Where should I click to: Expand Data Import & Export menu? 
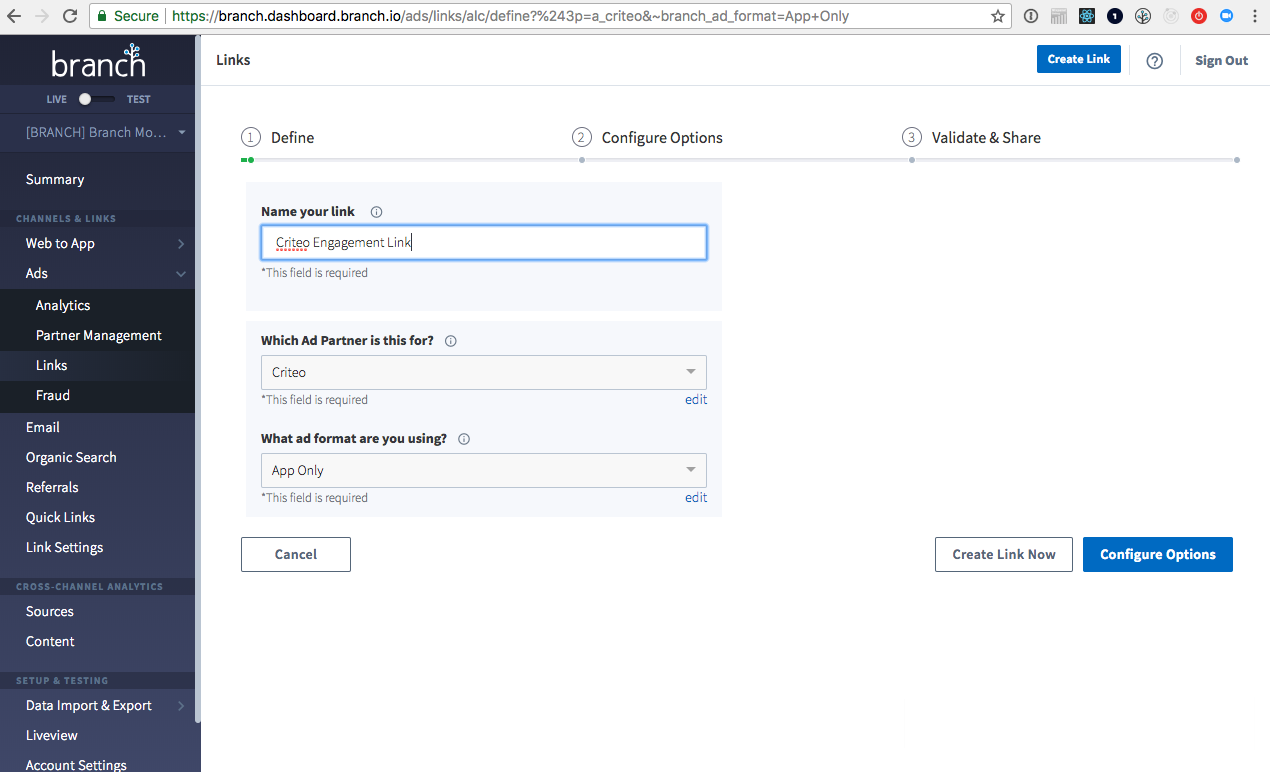click(100, 705)
